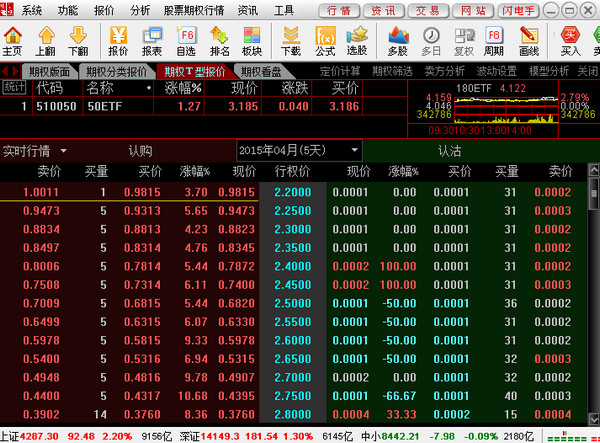600x443 pixels.
Task: Open the 排名 ranking icon
Action: 219,40
